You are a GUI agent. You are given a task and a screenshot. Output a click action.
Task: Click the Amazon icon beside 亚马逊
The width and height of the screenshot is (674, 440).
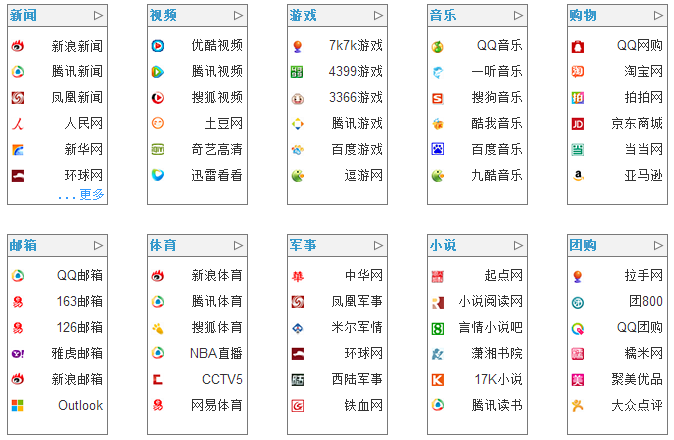coord(578,175)
